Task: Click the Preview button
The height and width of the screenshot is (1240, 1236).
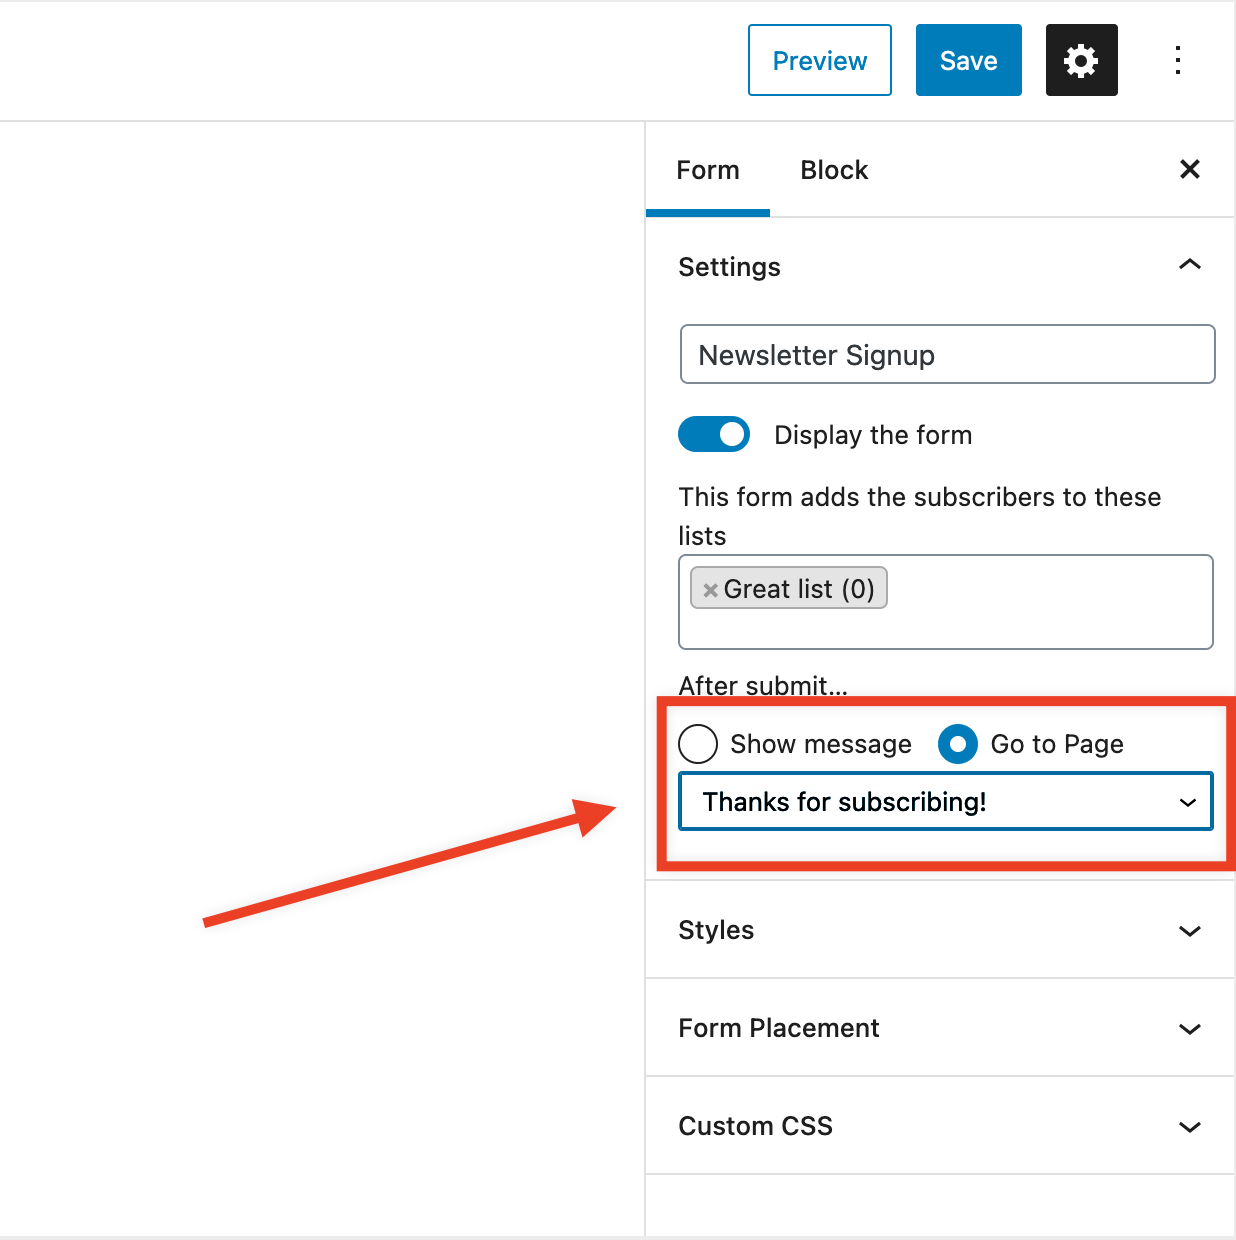Action: 820,60
